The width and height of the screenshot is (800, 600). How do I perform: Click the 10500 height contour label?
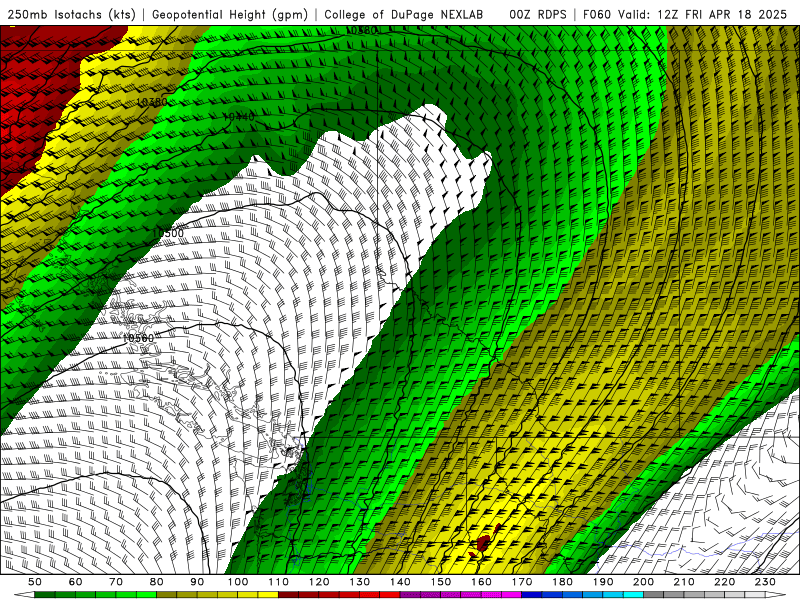[168, 234]
